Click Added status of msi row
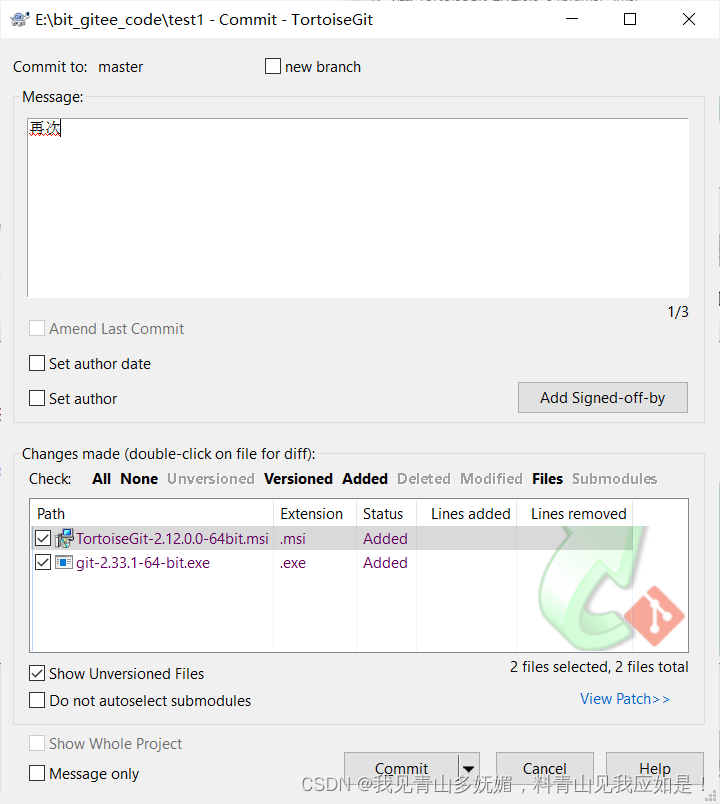The image size is (720, 804). (385, 538)
